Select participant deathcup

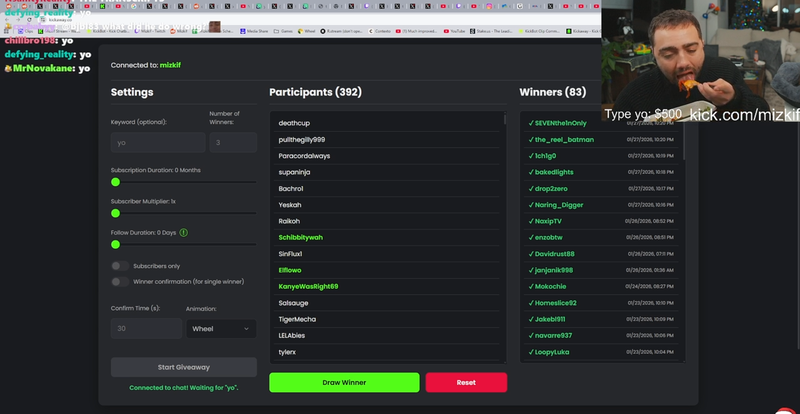294,123
